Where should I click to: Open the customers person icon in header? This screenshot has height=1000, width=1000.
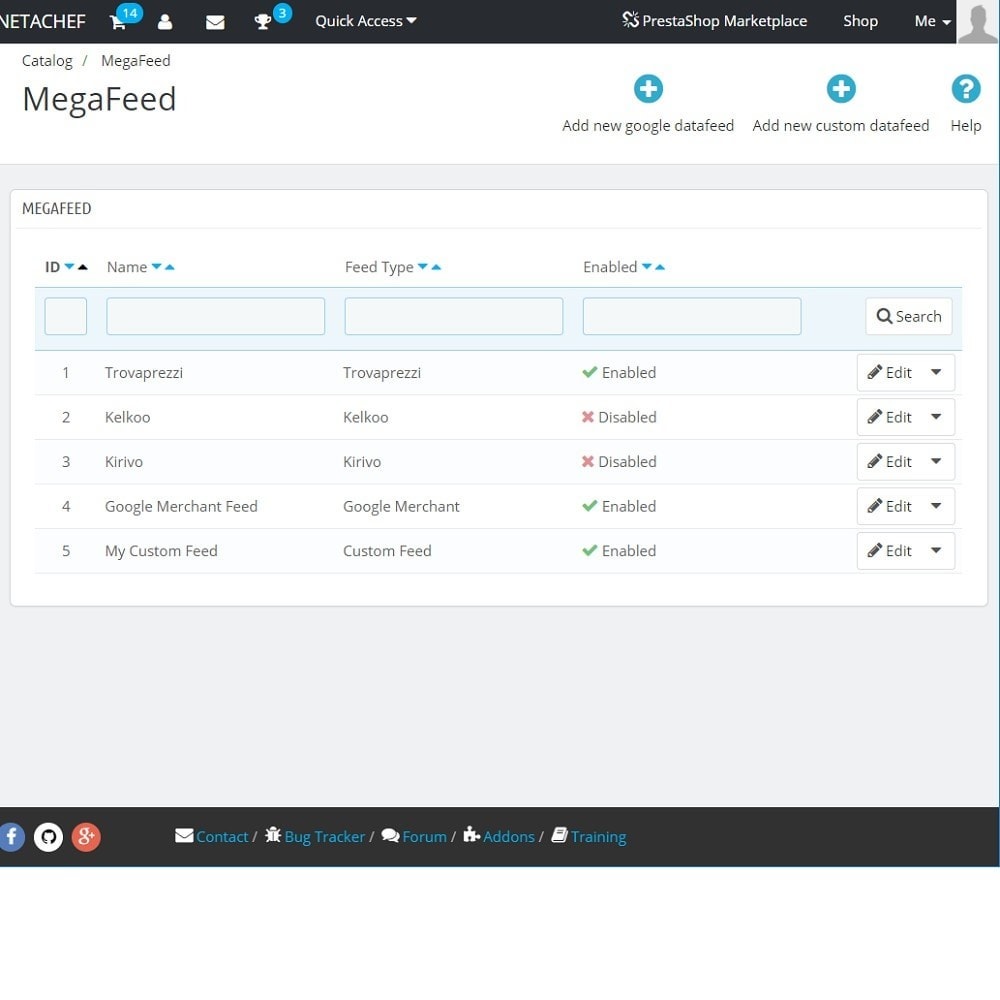point(165,22)
